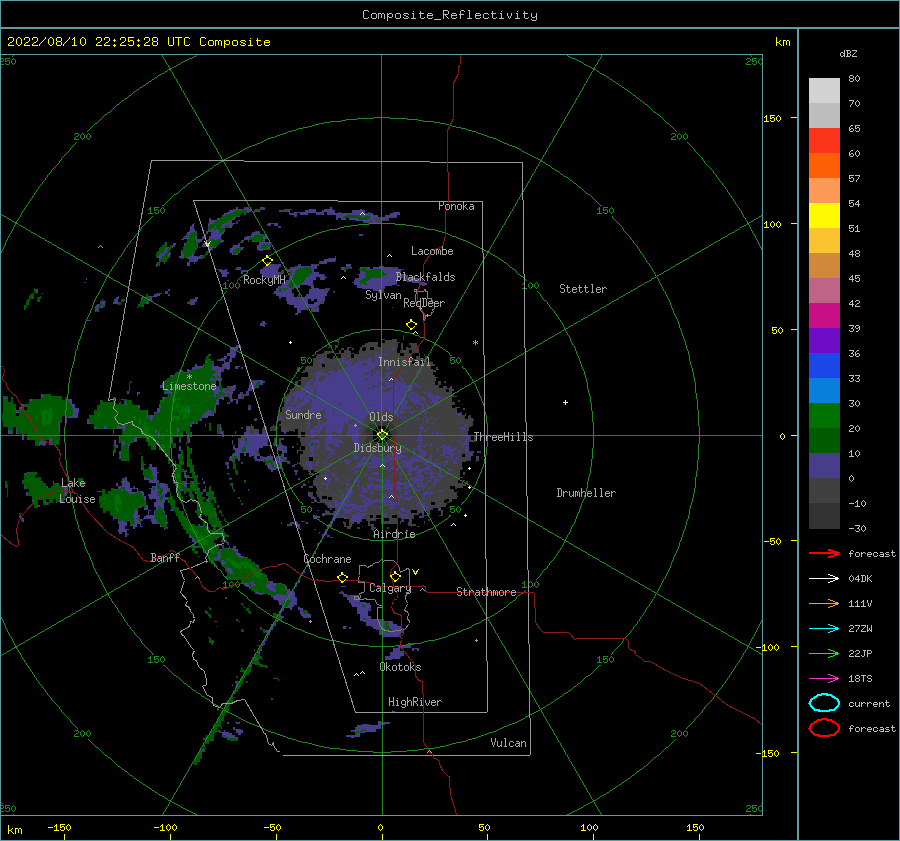Click the Okotoks label
The image size is (900, 841).
(x=400, y=667)
